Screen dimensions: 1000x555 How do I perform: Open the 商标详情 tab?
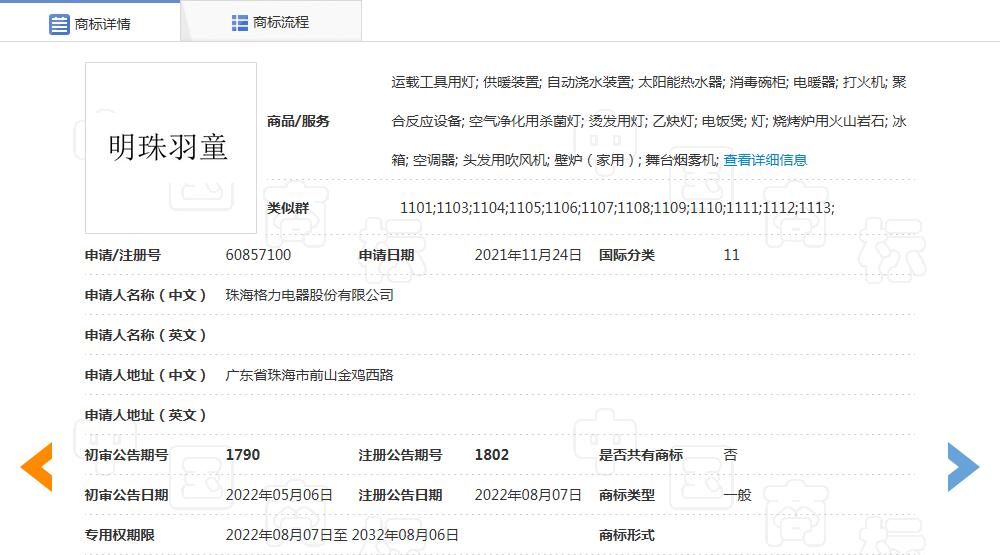pyautogui.click(x=90, y=24)
